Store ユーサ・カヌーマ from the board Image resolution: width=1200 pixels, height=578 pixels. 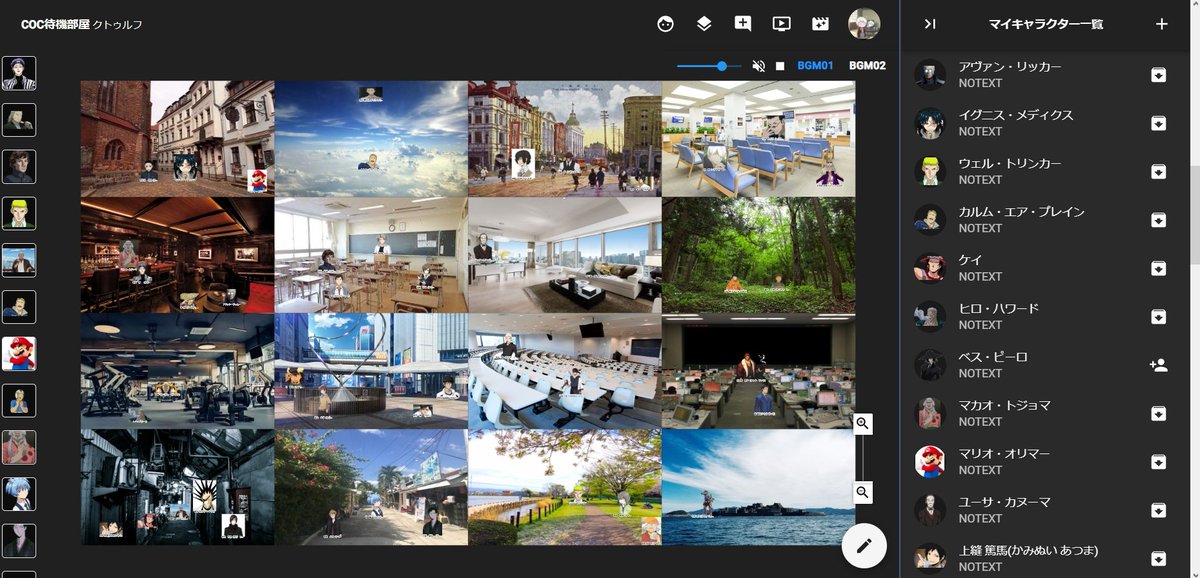tap(1158, 510)
